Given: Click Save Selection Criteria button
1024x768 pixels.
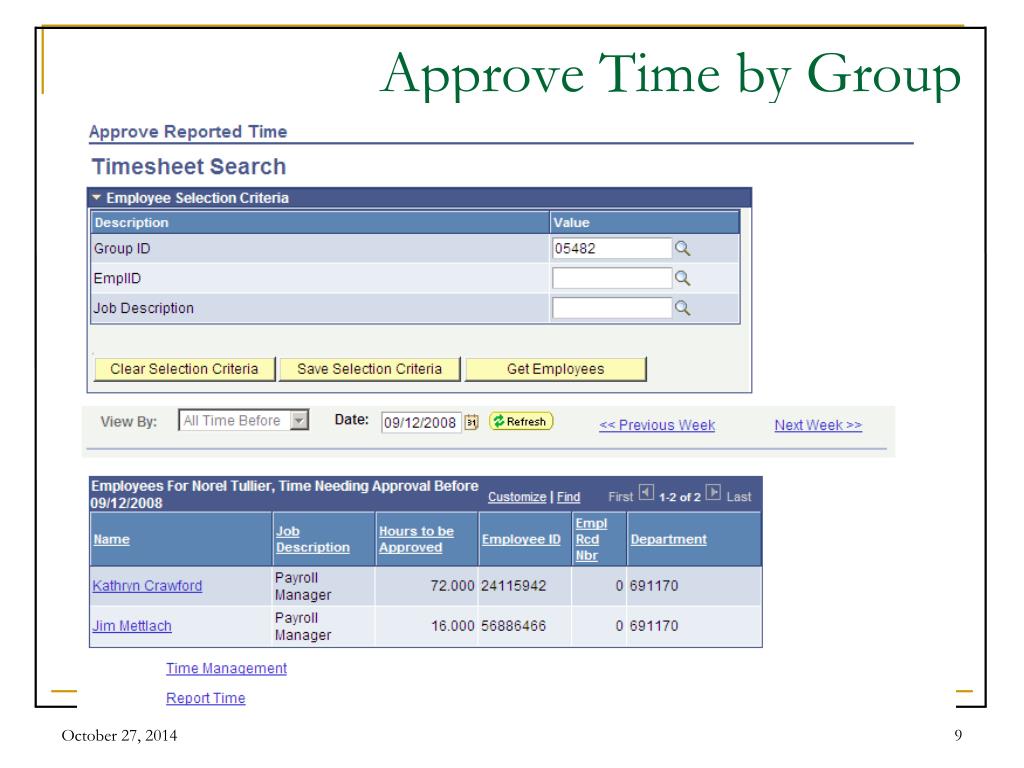Looking at the screenshot, I should click(x=370, y=369).
